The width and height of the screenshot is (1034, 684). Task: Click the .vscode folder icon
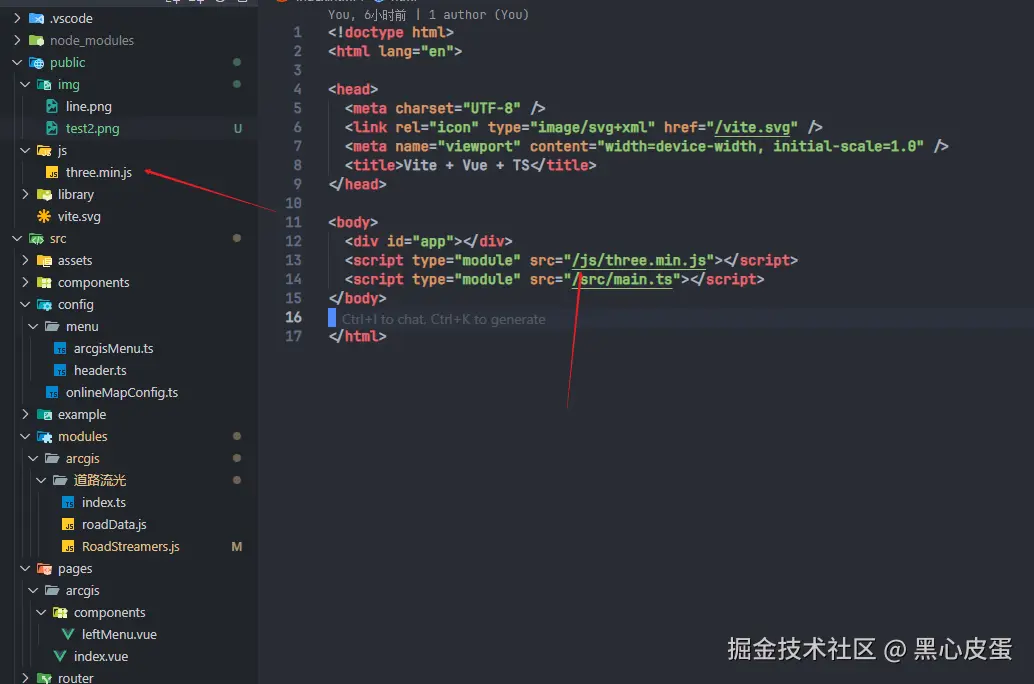pyautogui.click(x=36, y=18)
